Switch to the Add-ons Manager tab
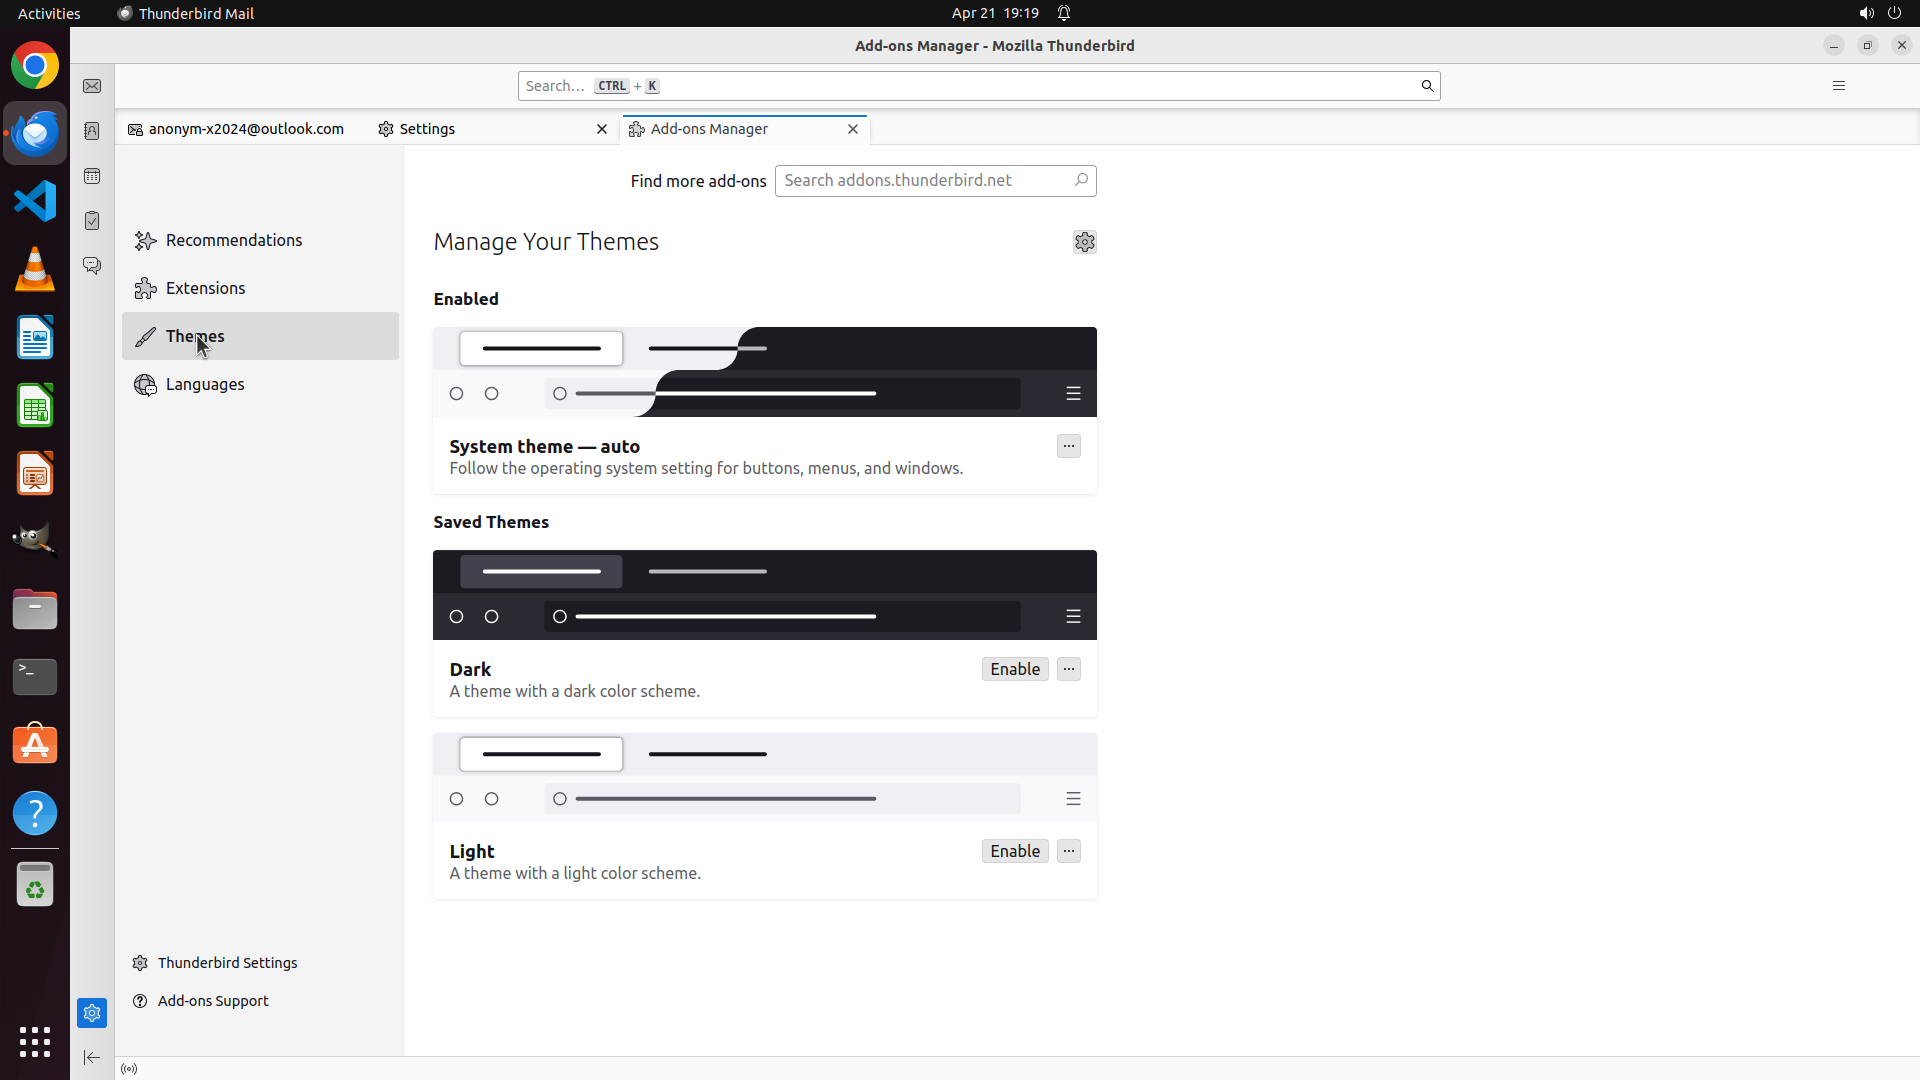 click(x=744, y=129)
